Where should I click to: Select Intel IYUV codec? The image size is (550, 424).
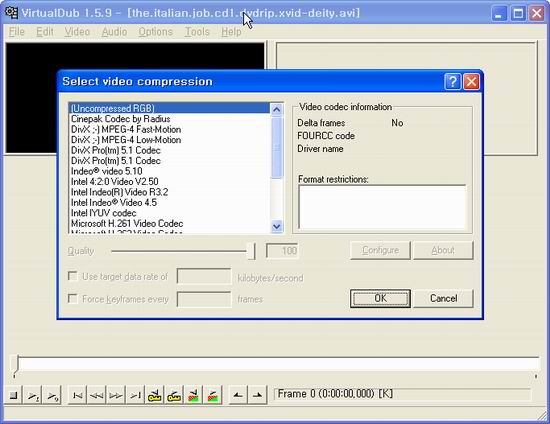(170, 213)
